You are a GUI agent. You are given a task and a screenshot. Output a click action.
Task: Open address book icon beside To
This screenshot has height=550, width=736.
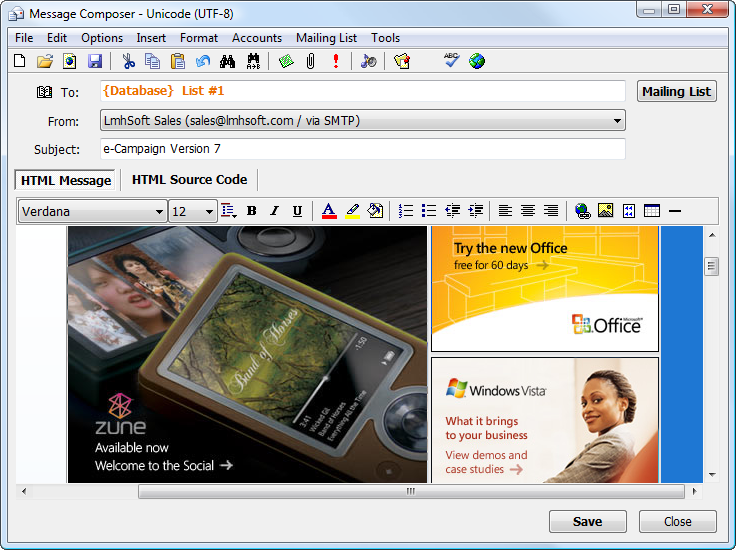tap(45, 92)
